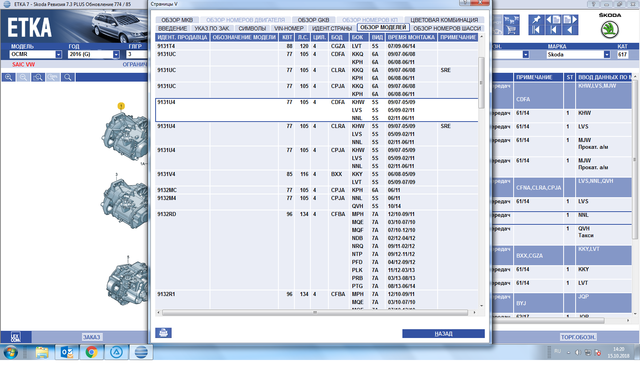The image size is (640, 366).
Task: Click the pushpin icon in the toolbar
Action: pyautogui.click(x=536, y=20)
